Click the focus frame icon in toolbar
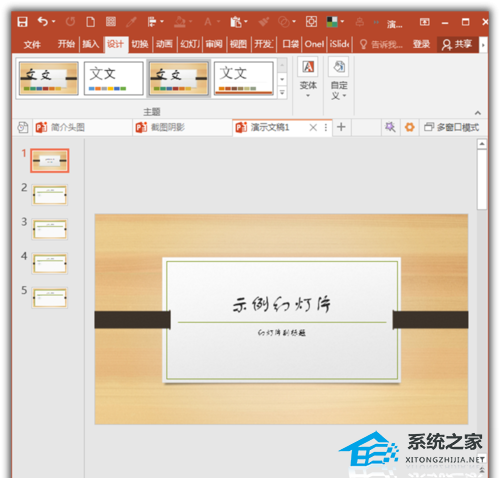500x478 pixels. click(311, 22)
